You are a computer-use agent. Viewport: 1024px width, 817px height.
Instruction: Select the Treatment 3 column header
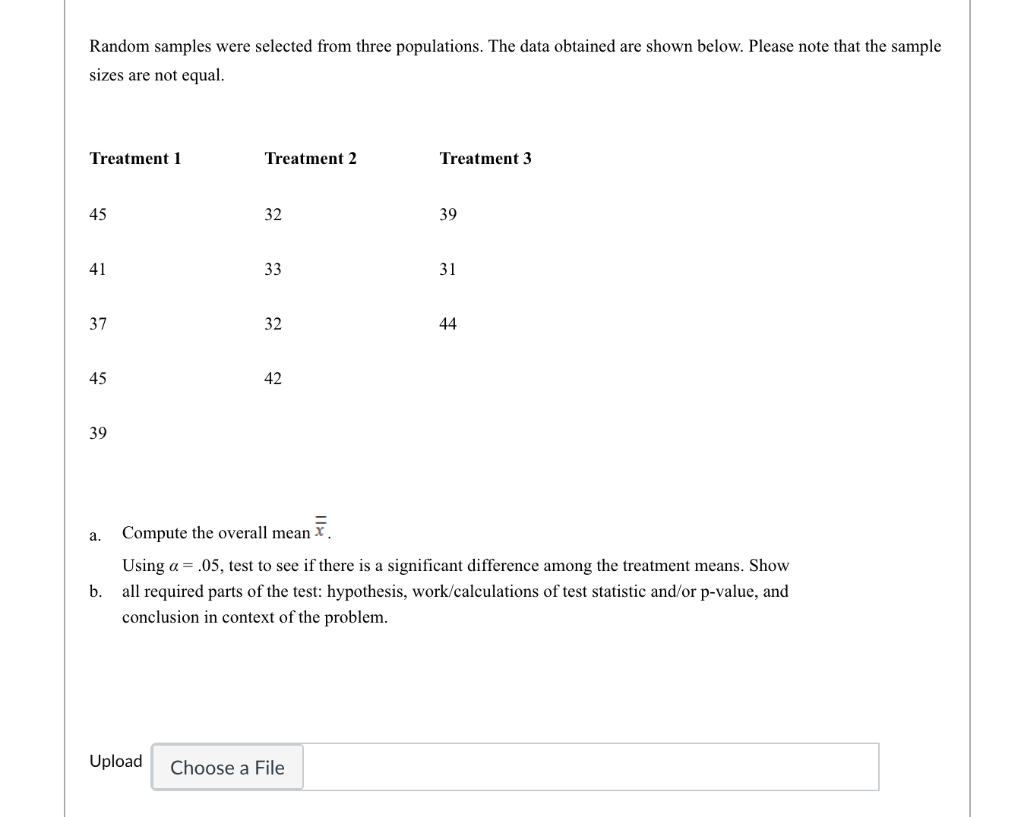(x=485, y=158)
